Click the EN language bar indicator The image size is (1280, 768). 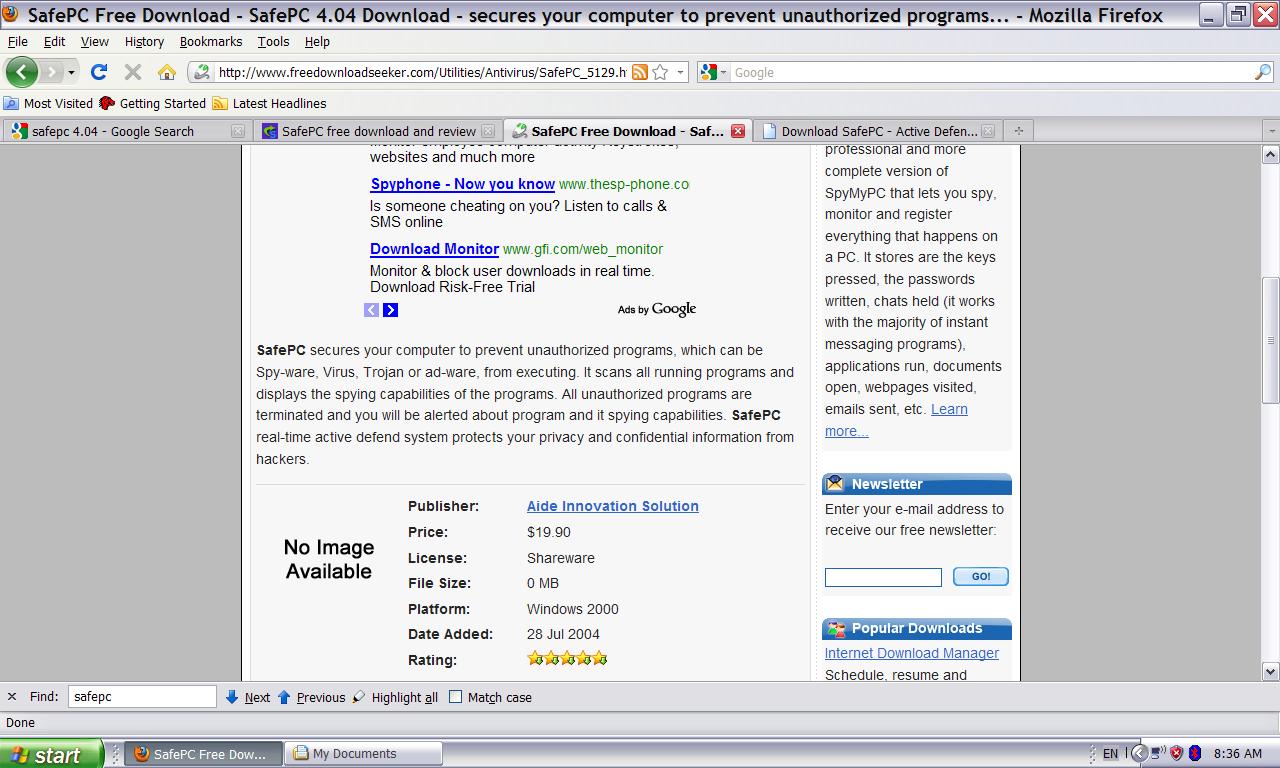(1111, 754)
